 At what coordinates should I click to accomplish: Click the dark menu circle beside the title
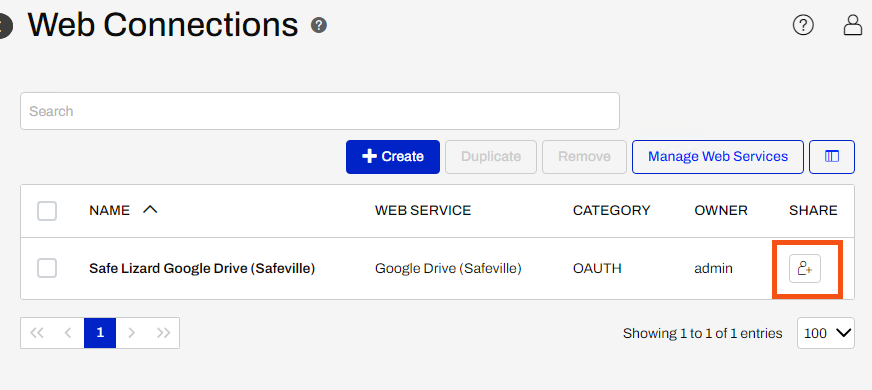(x=4, y=25)
